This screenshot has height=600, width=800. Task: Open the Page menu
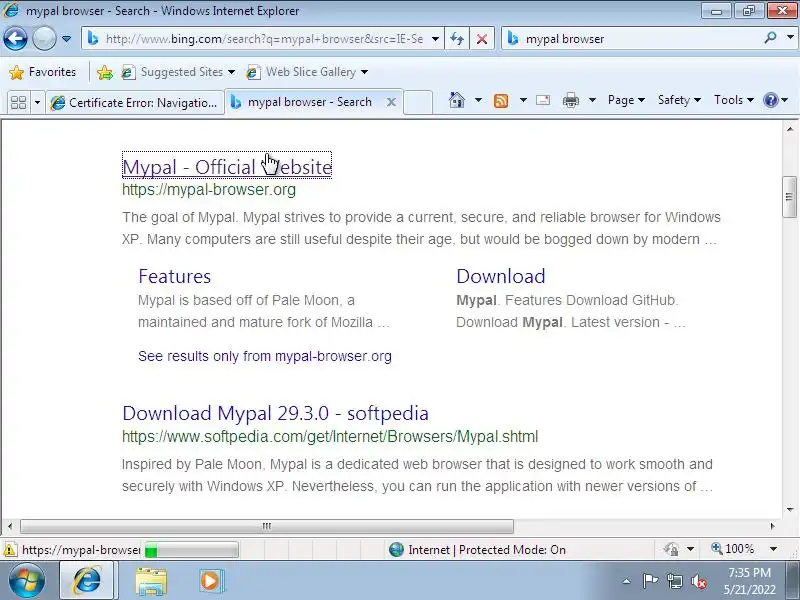point(626,100)
